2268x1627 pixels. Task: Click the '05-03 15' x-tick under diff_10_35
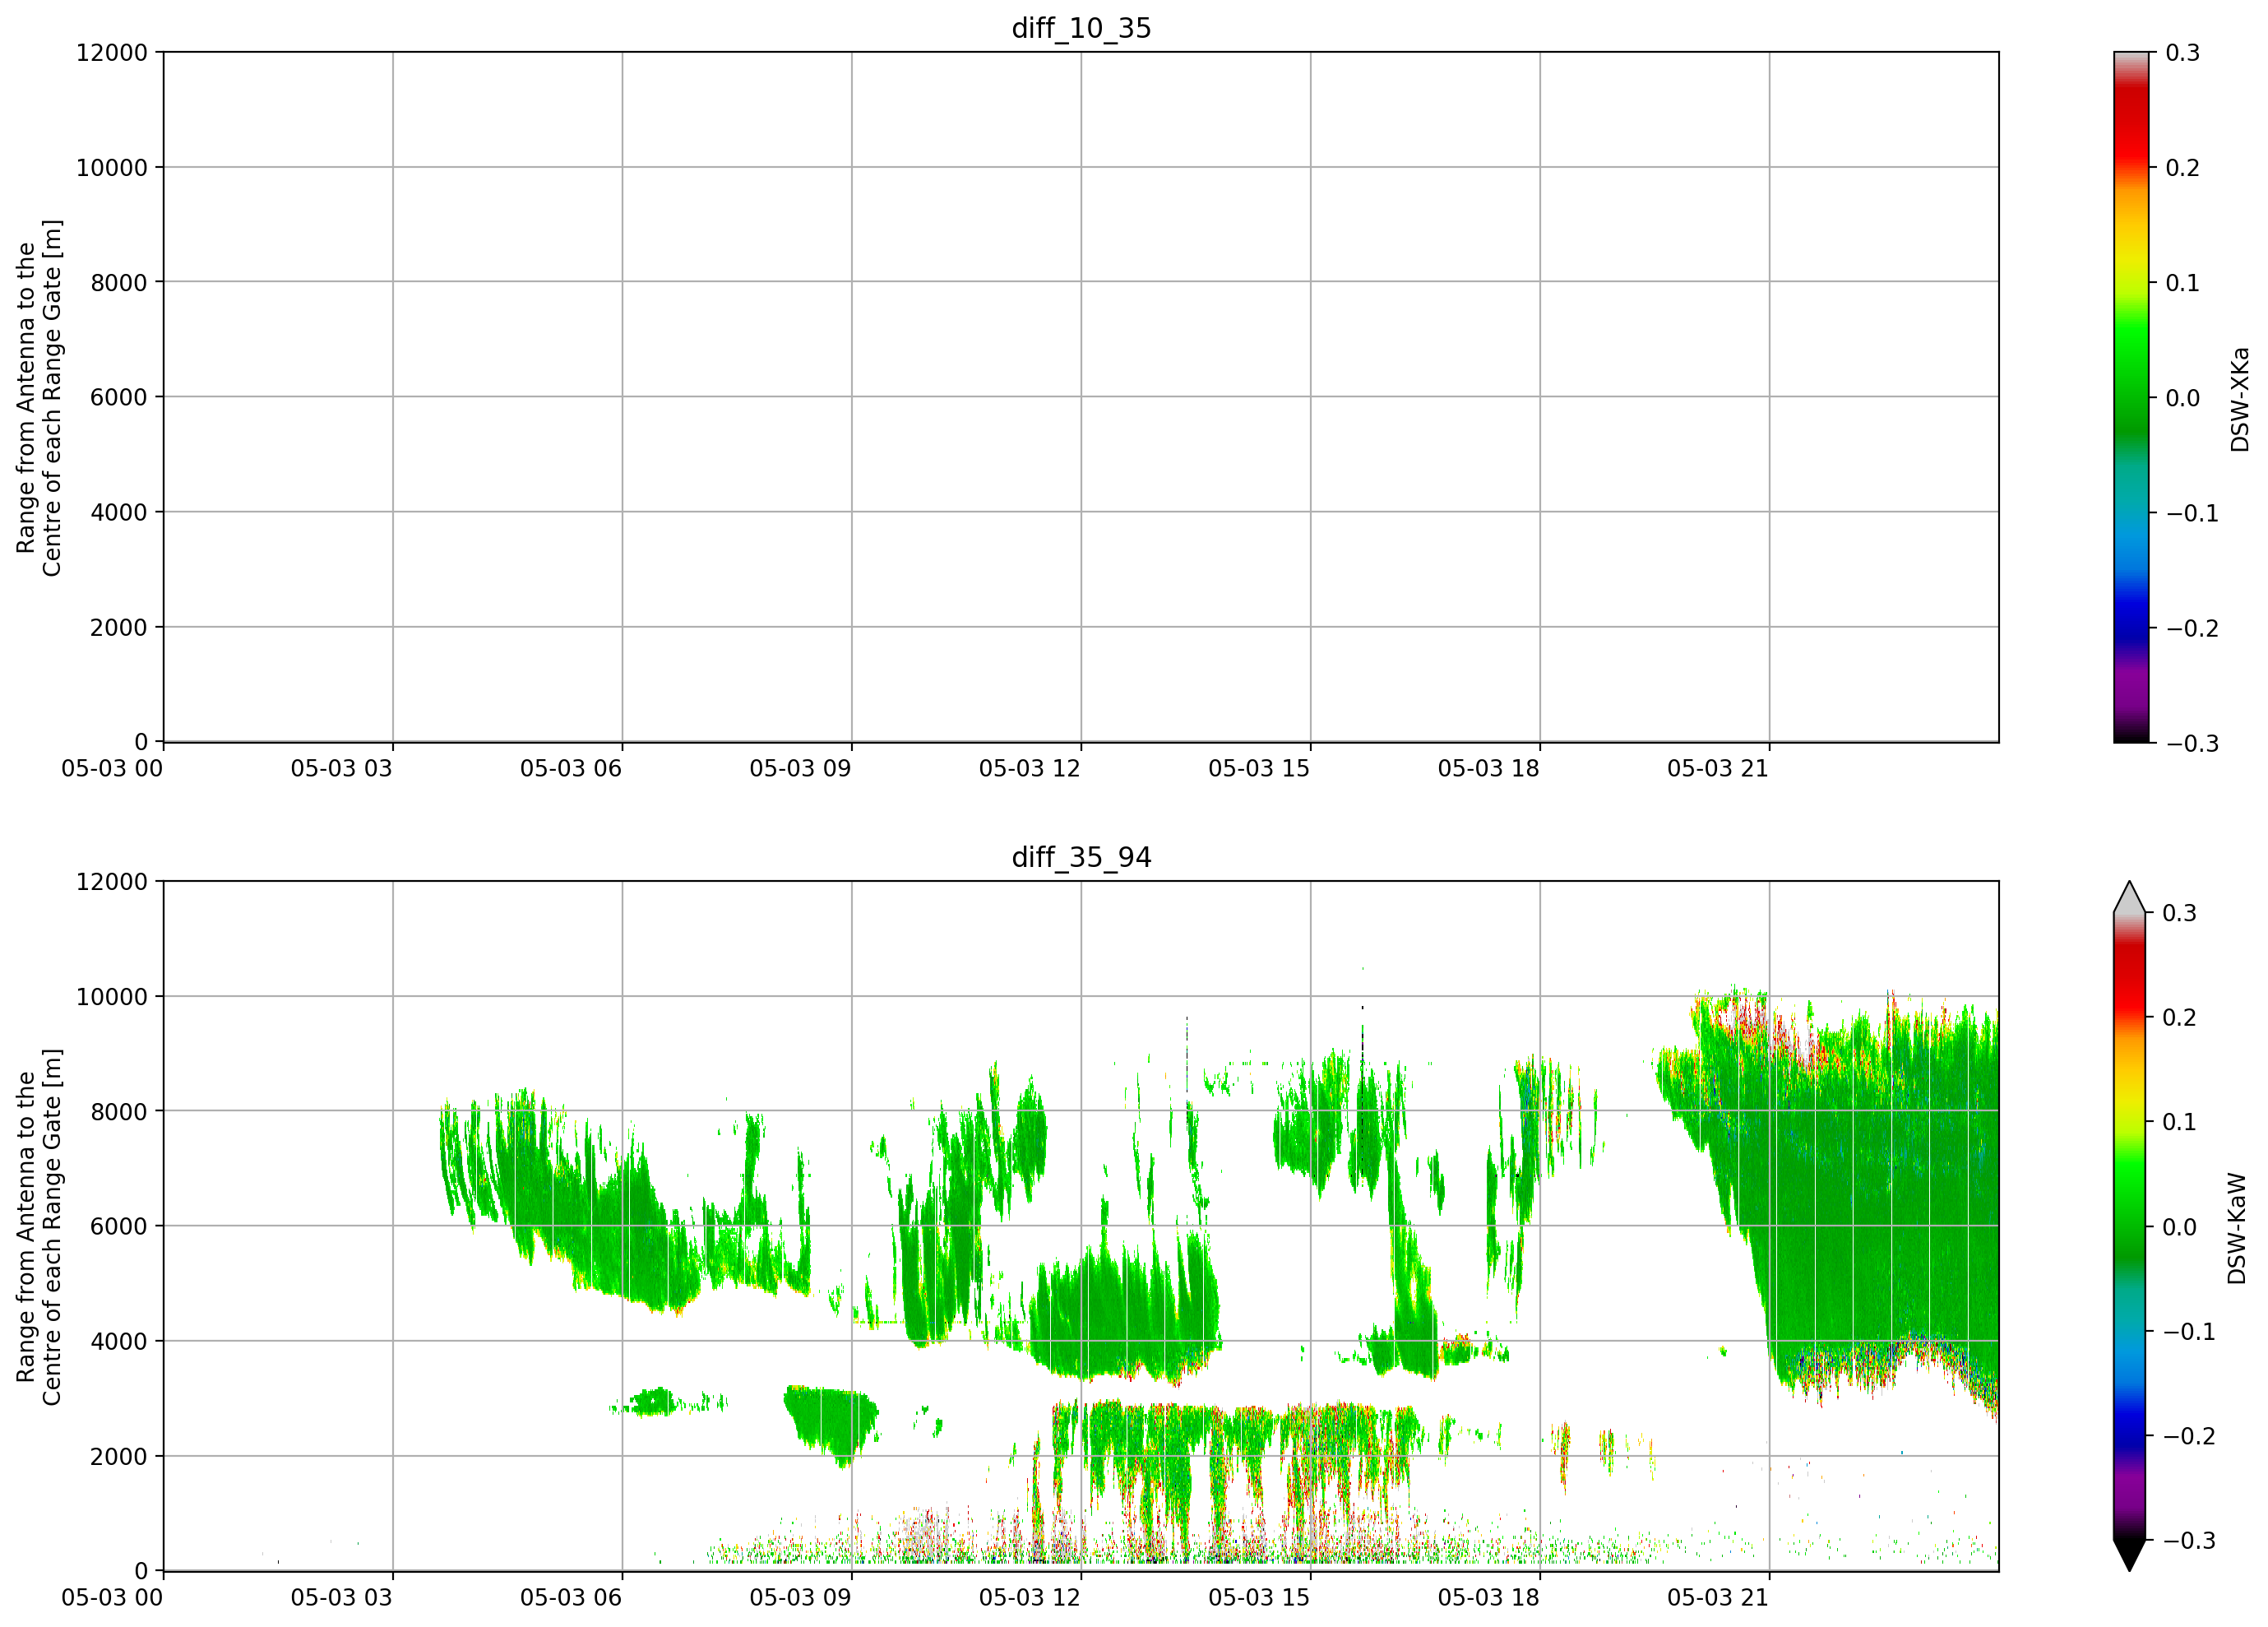[x=1259, y=768]
